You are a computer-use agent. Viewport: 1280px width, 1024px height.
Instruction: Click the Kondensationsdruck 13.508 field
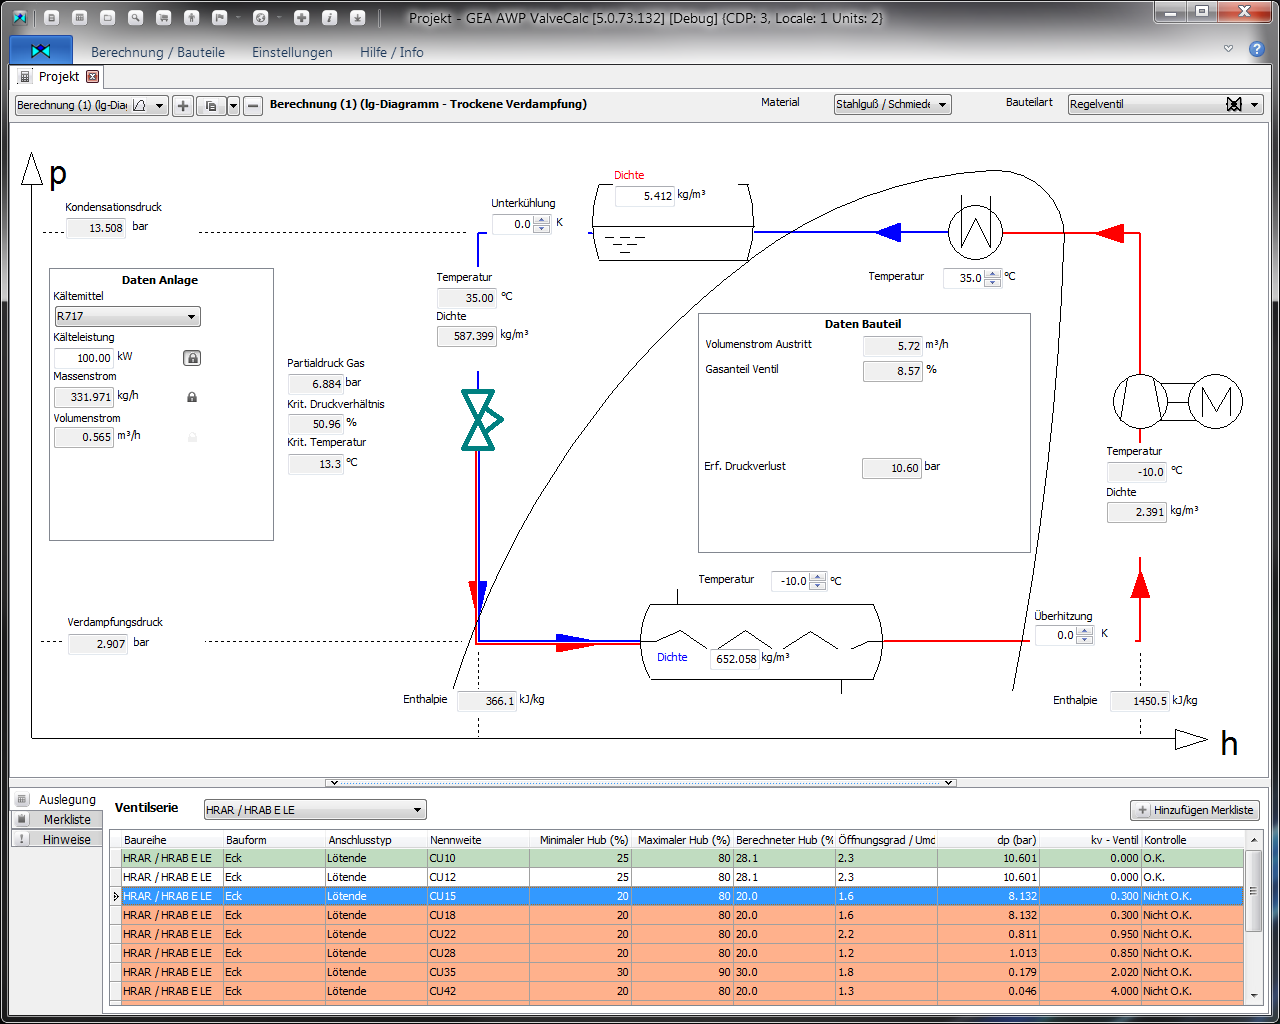pyautogui.click(x=96, y=228)
